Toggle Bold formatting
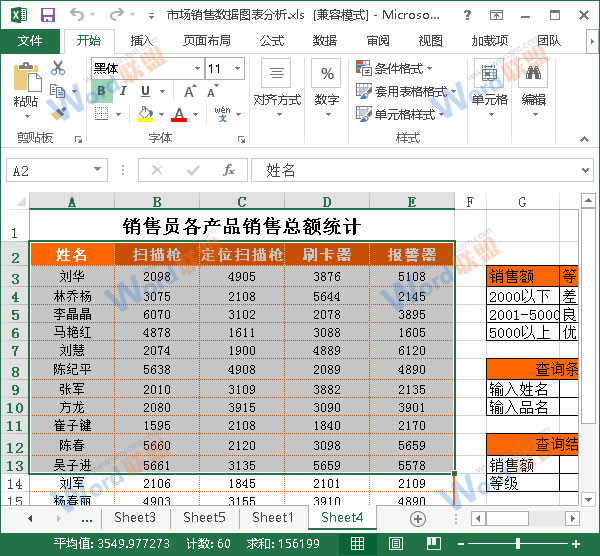The height and width of the screenshot is (556, 600). click(x=100, y=91)
